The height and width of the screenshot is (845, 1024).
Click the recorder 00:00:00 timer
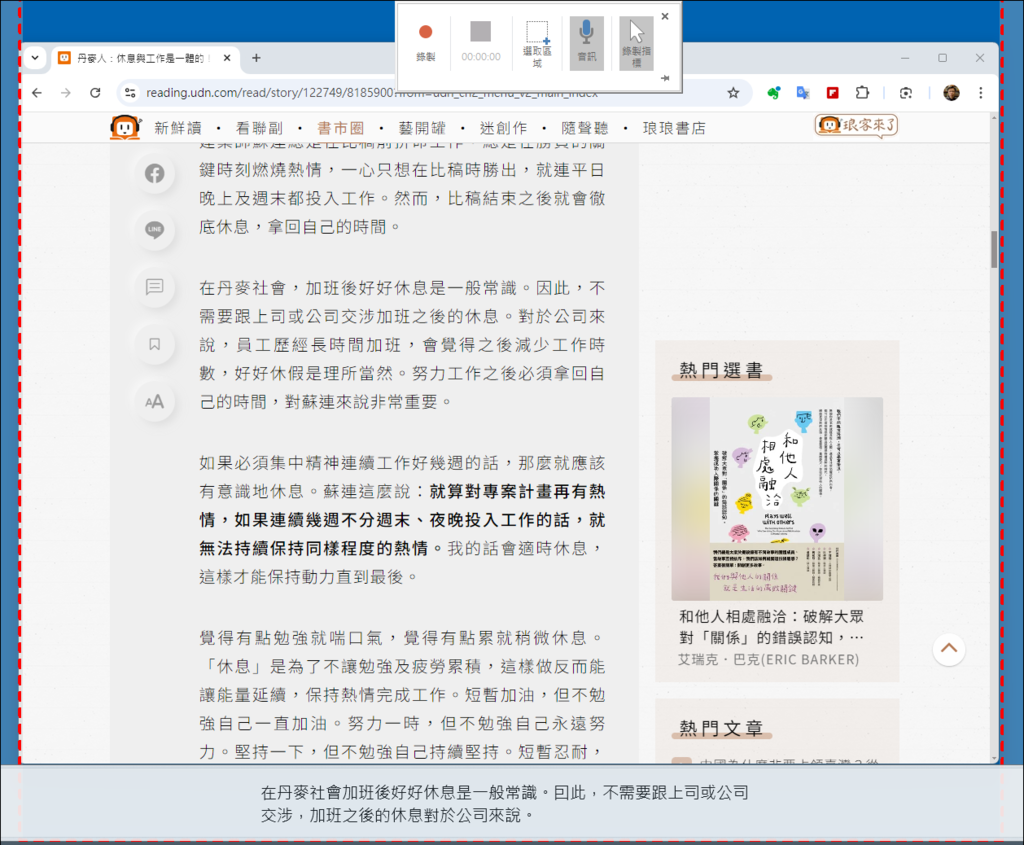481,57
